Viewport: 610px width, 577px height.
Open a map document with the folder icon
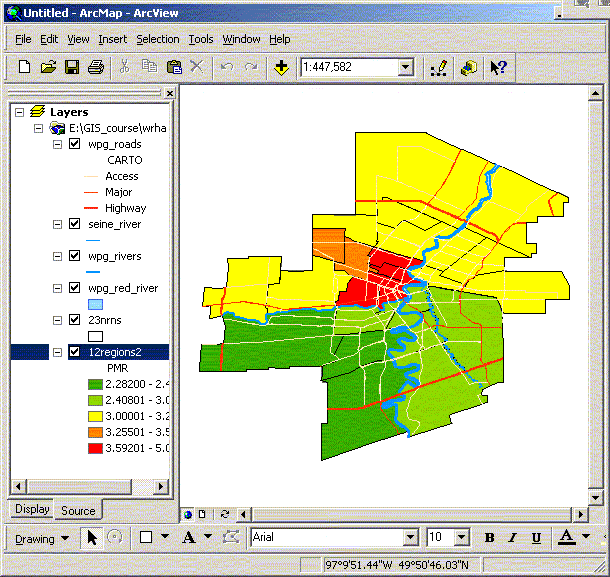[48, 68]
